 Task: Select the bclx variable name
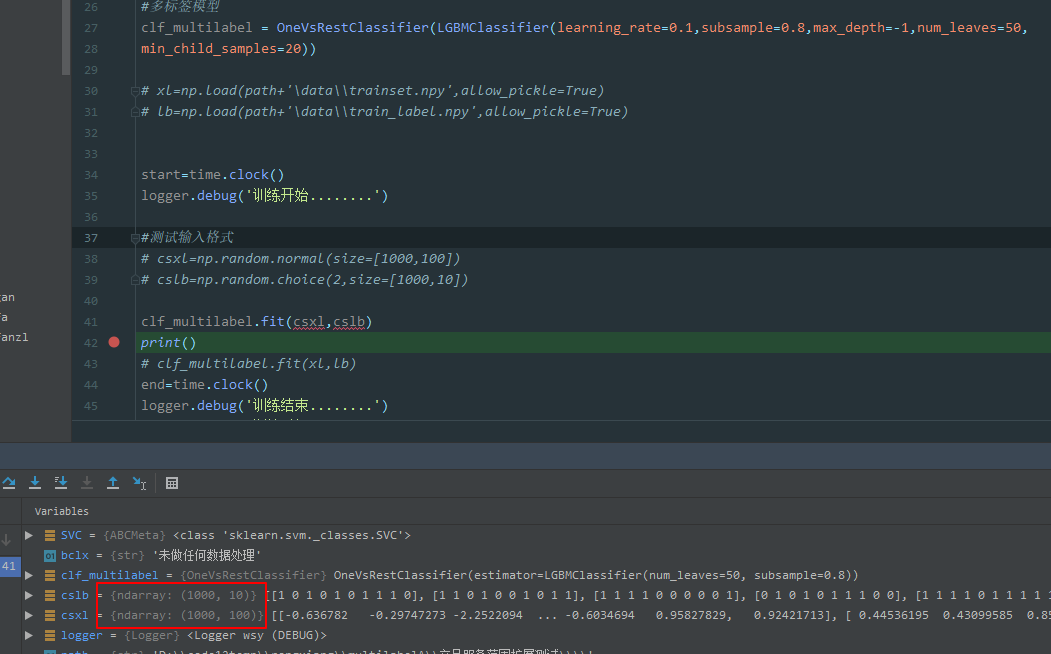point(74,555)
